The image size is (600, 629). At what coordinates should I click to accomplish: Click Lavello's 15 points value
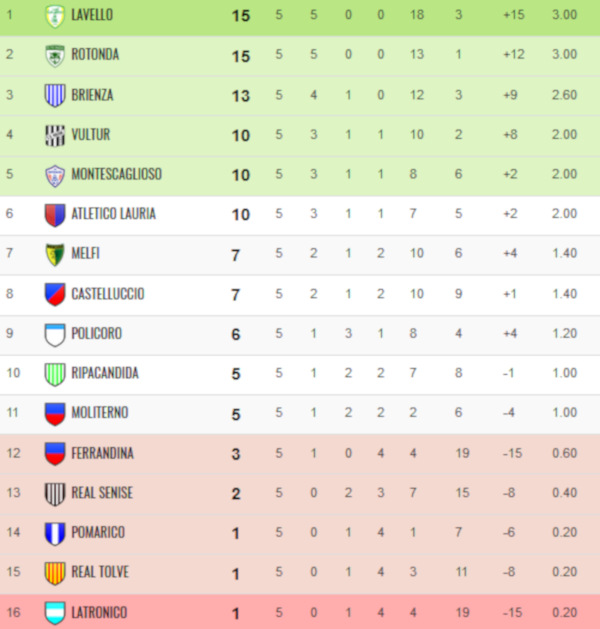(241, 16)
